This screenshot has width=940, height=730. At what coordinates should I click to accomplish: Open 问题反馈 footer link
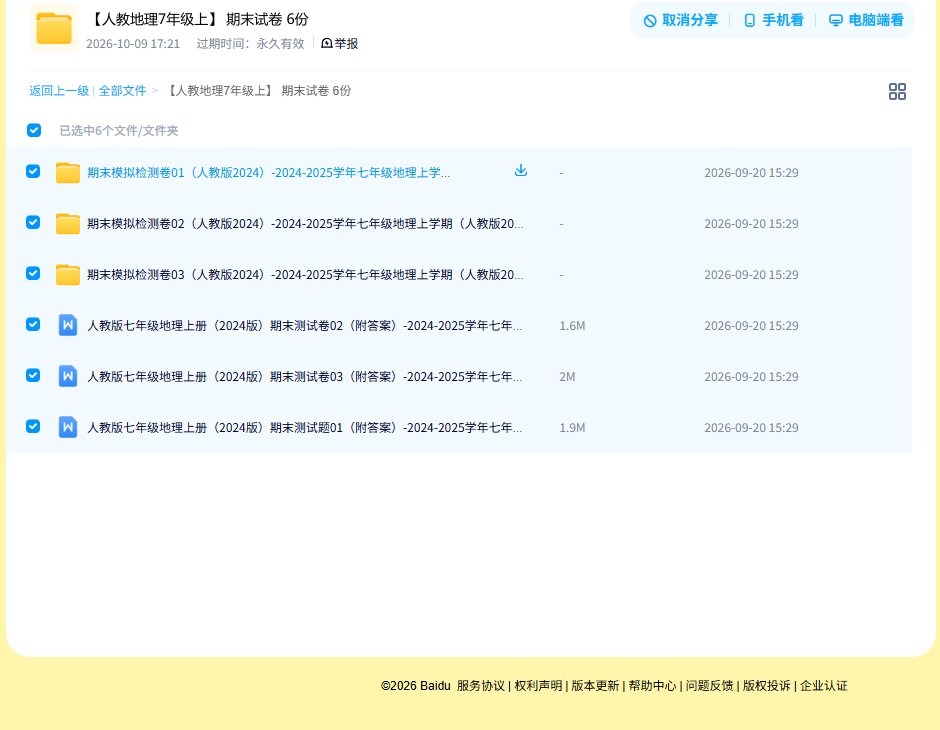click(x=709, y=686)
